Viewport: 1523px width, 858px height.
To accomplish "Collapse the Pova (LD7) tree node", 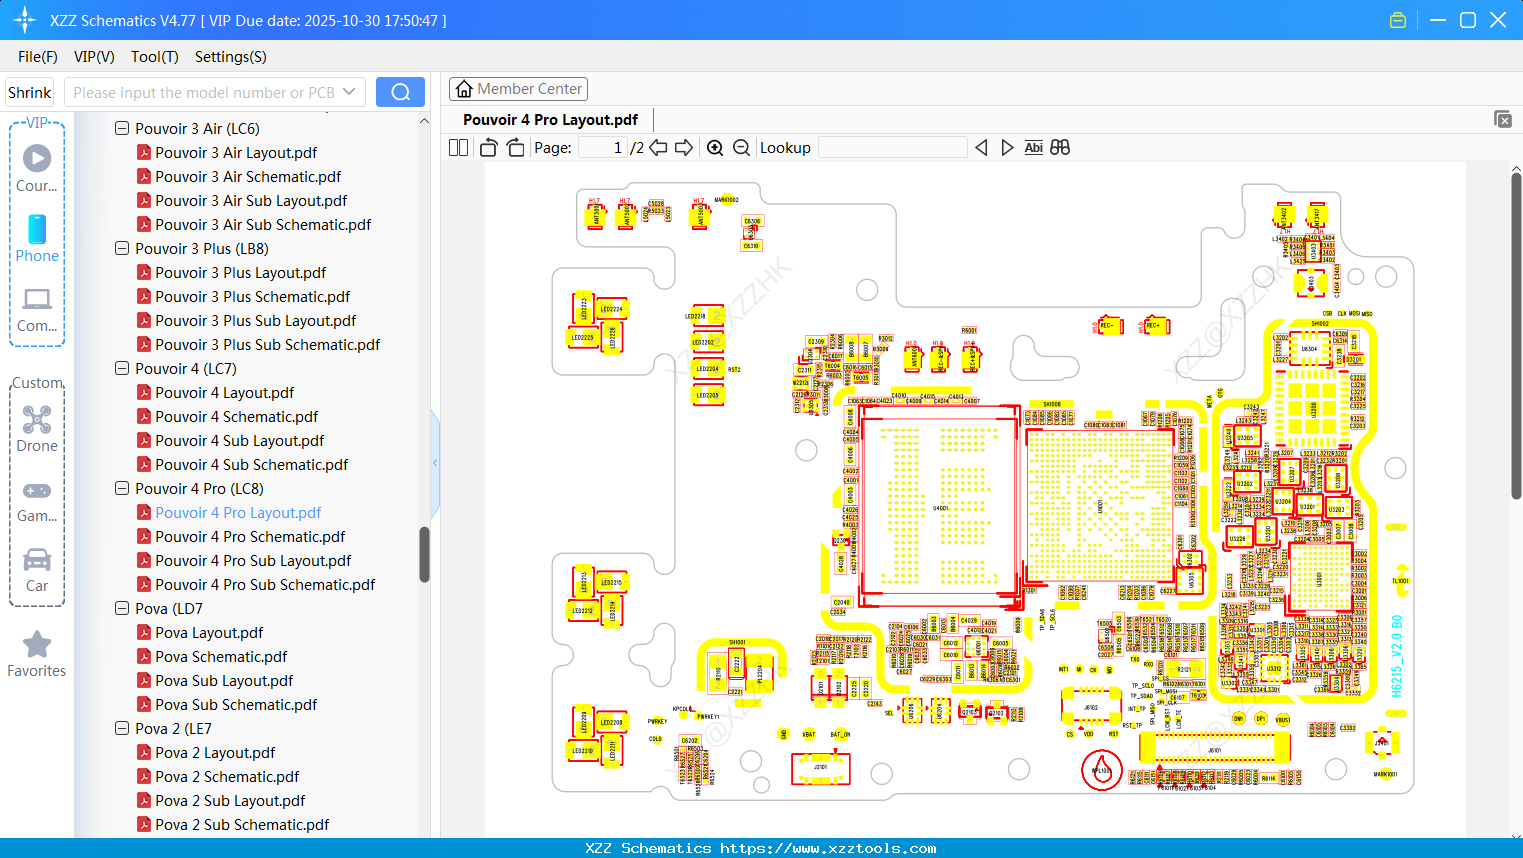I will (x=121, y=608).
